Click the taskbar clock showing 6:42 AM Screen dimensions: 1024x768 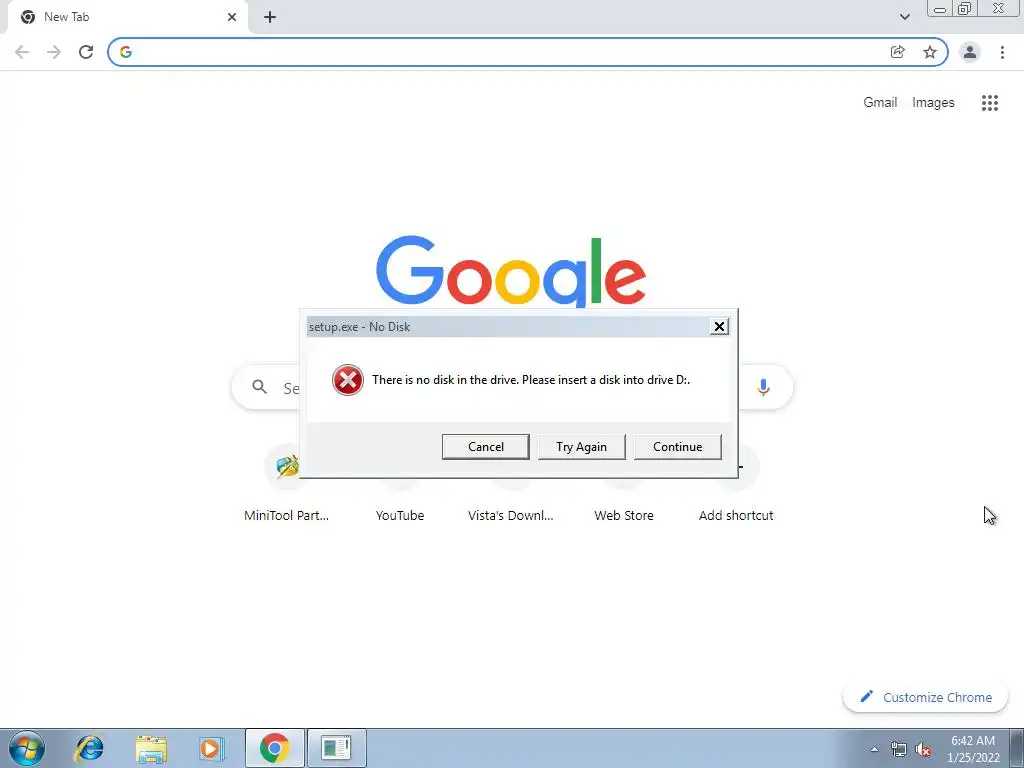click(x=973, y=749)
